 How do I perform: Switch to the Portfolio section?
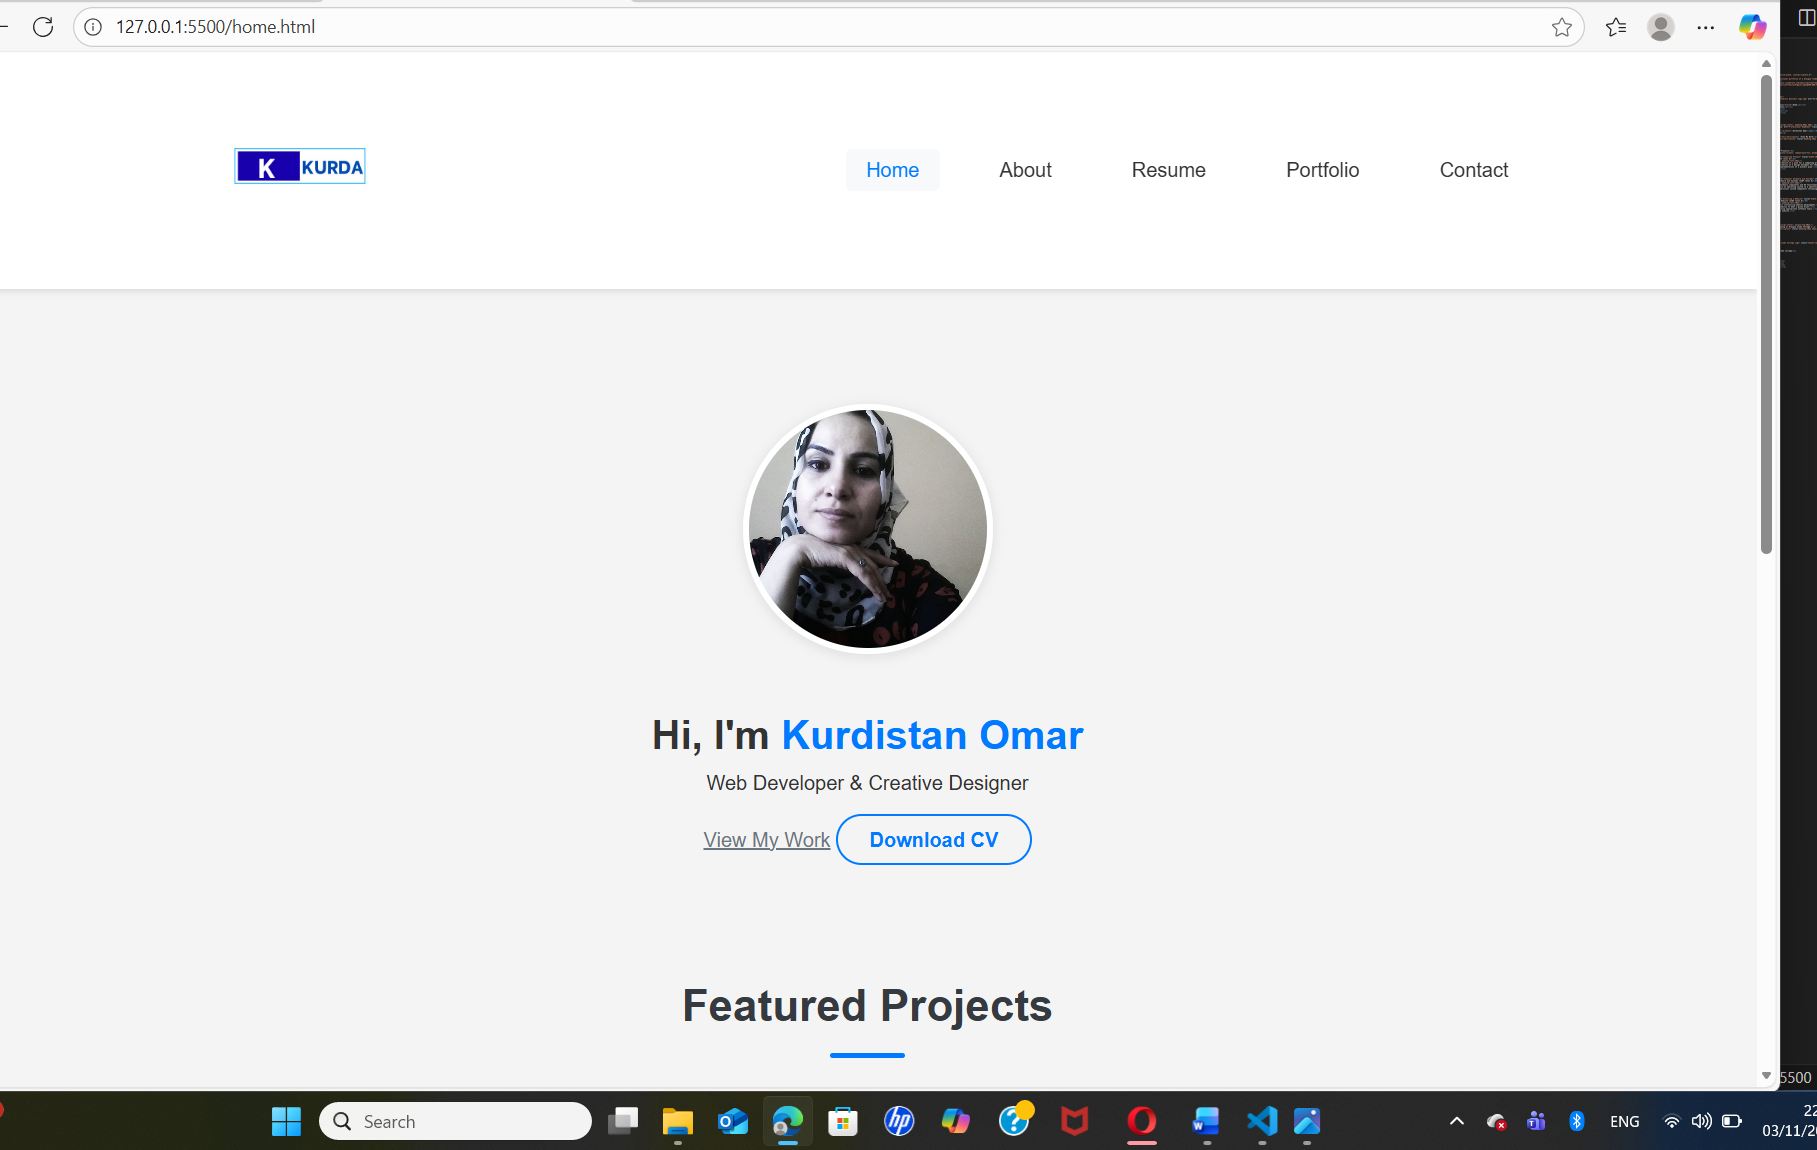coord(1322,170)
